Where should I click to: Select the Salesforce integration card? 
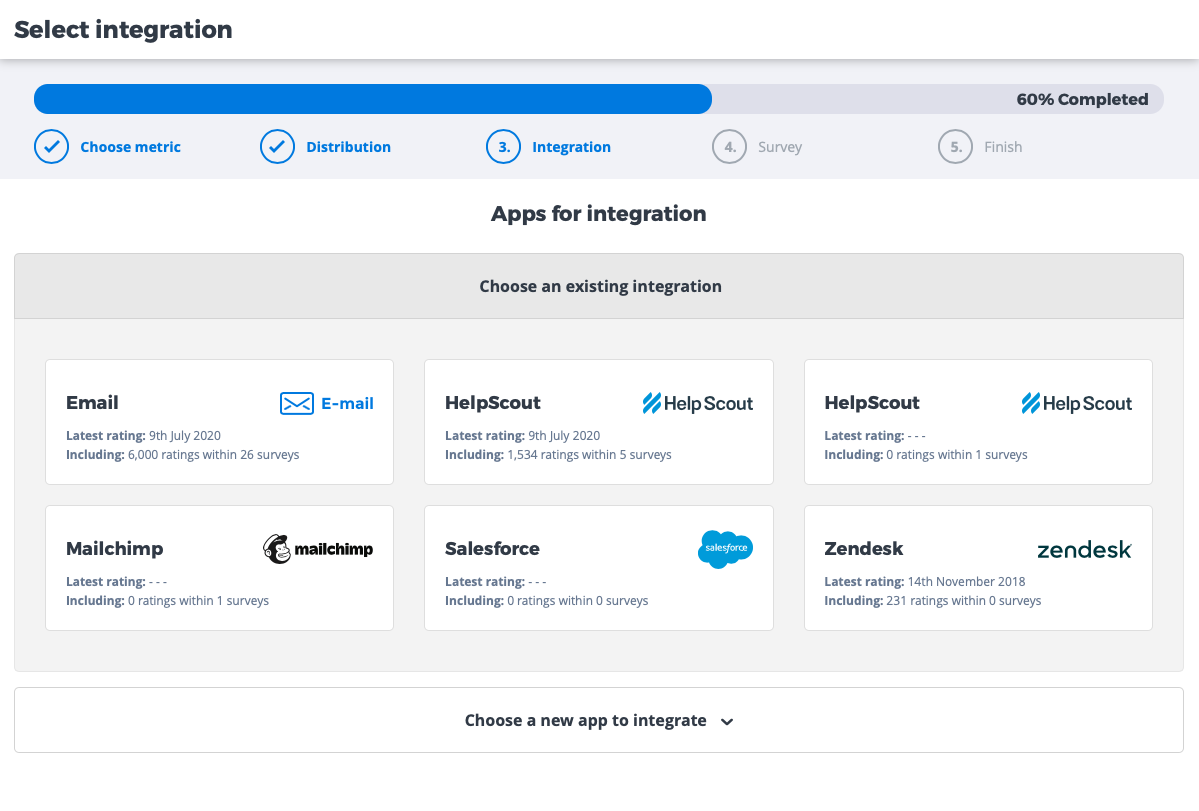pos(599,568)
